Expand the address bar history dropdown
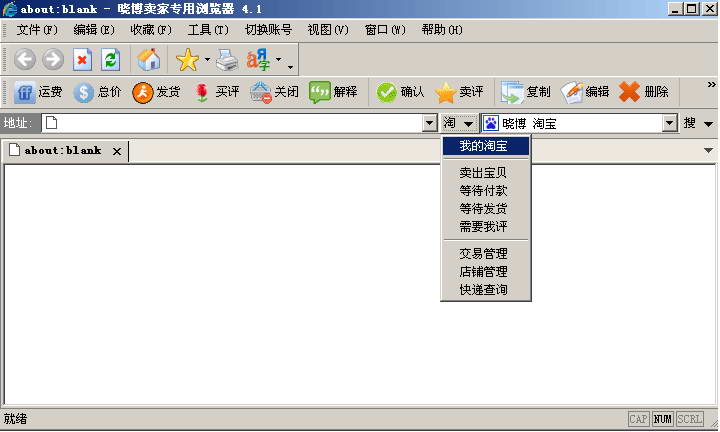Image resolution: width=720 pixels, height=432 pixels. 430,123
